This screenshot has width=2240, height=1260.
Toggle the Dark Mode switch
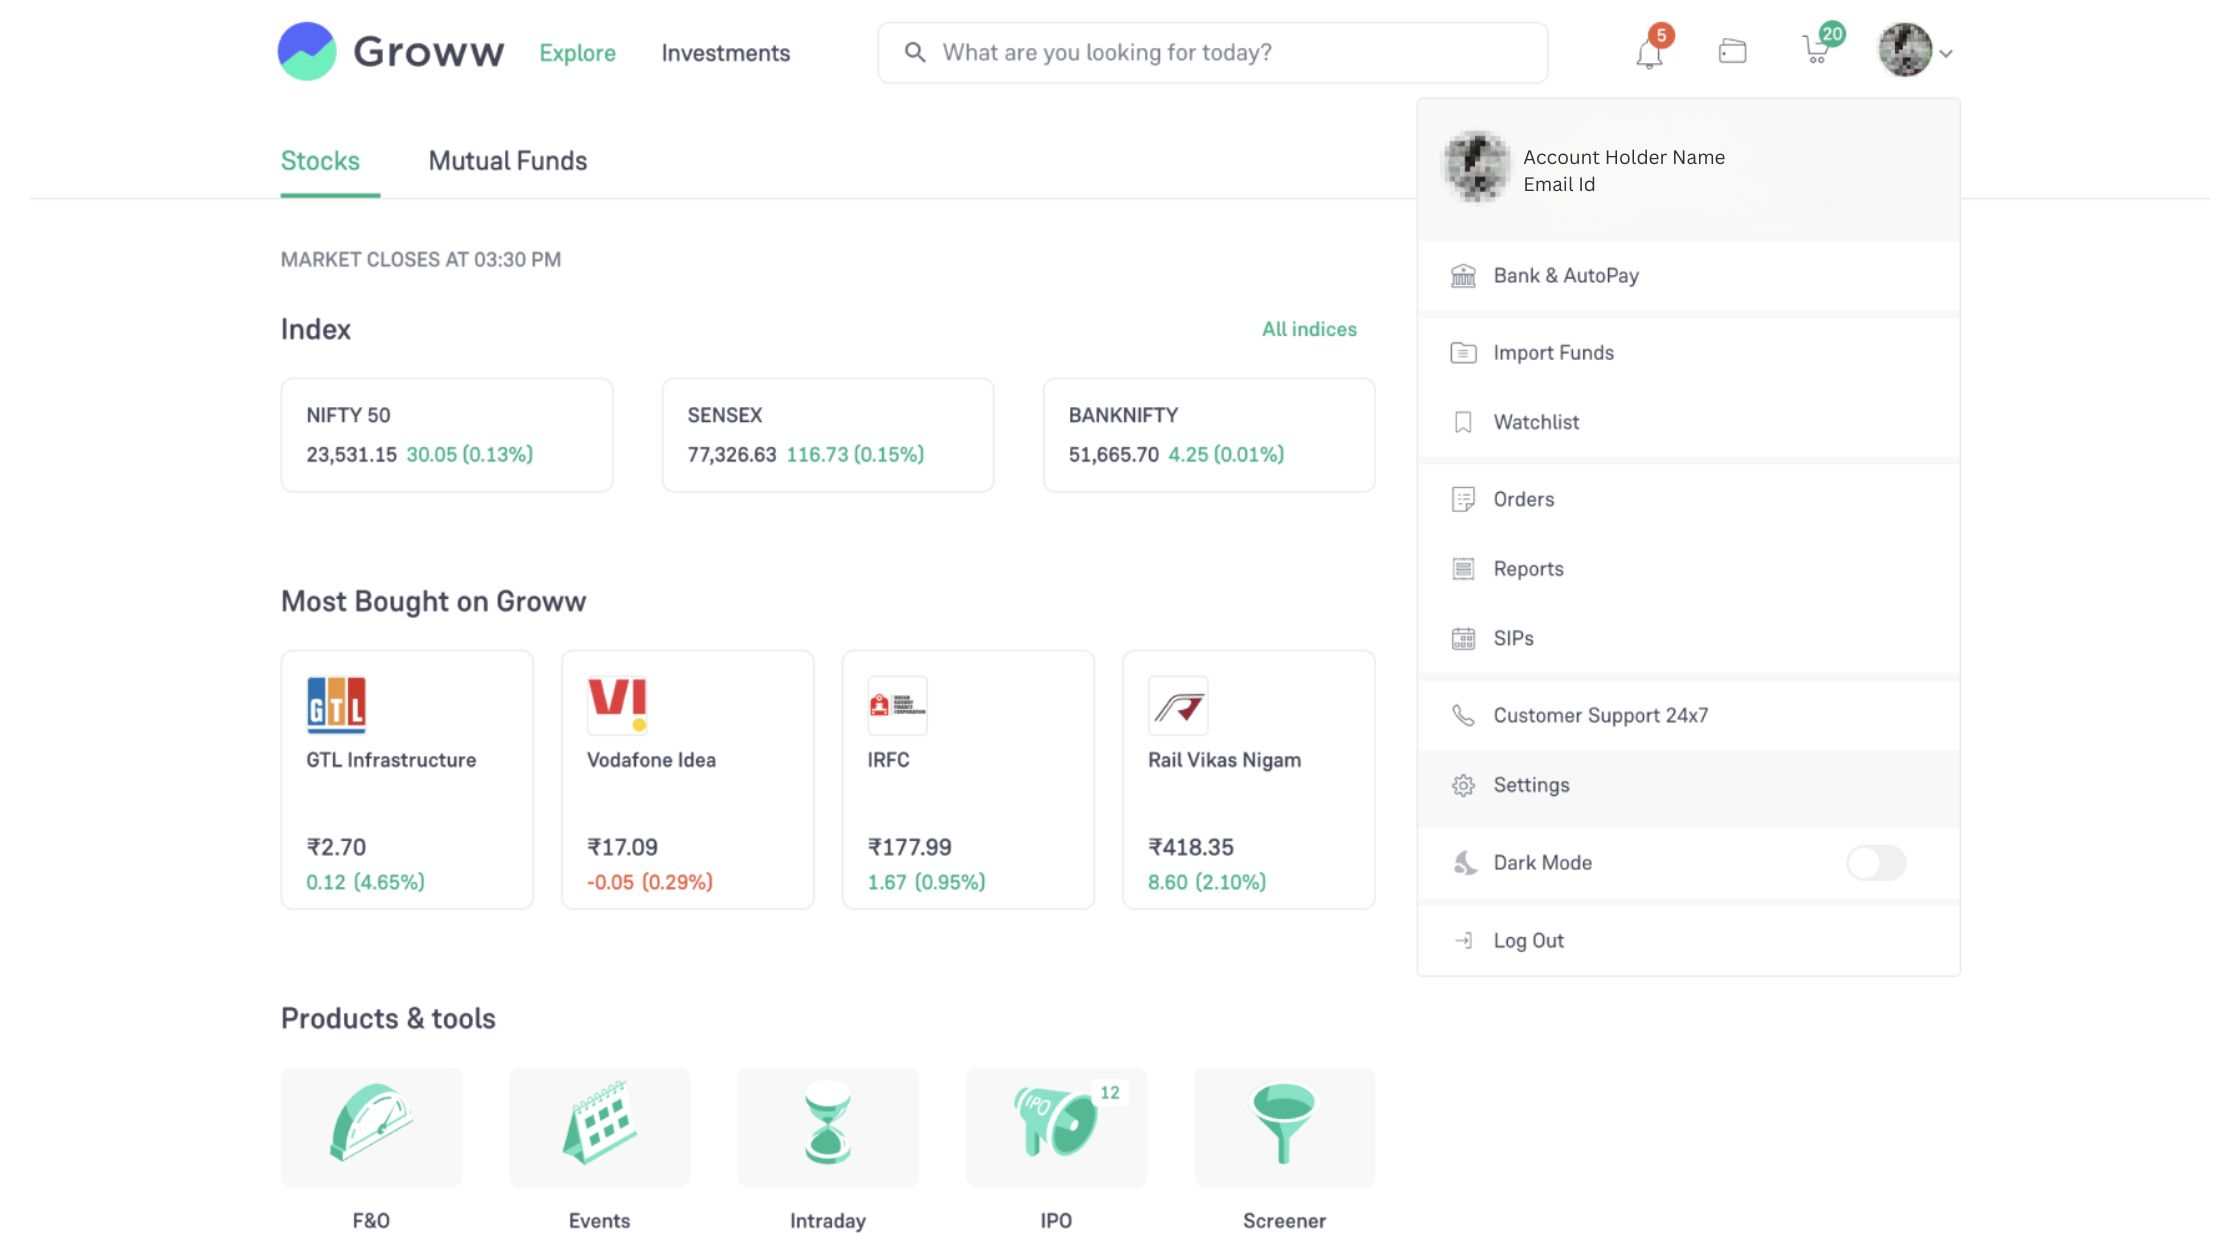1876,863
